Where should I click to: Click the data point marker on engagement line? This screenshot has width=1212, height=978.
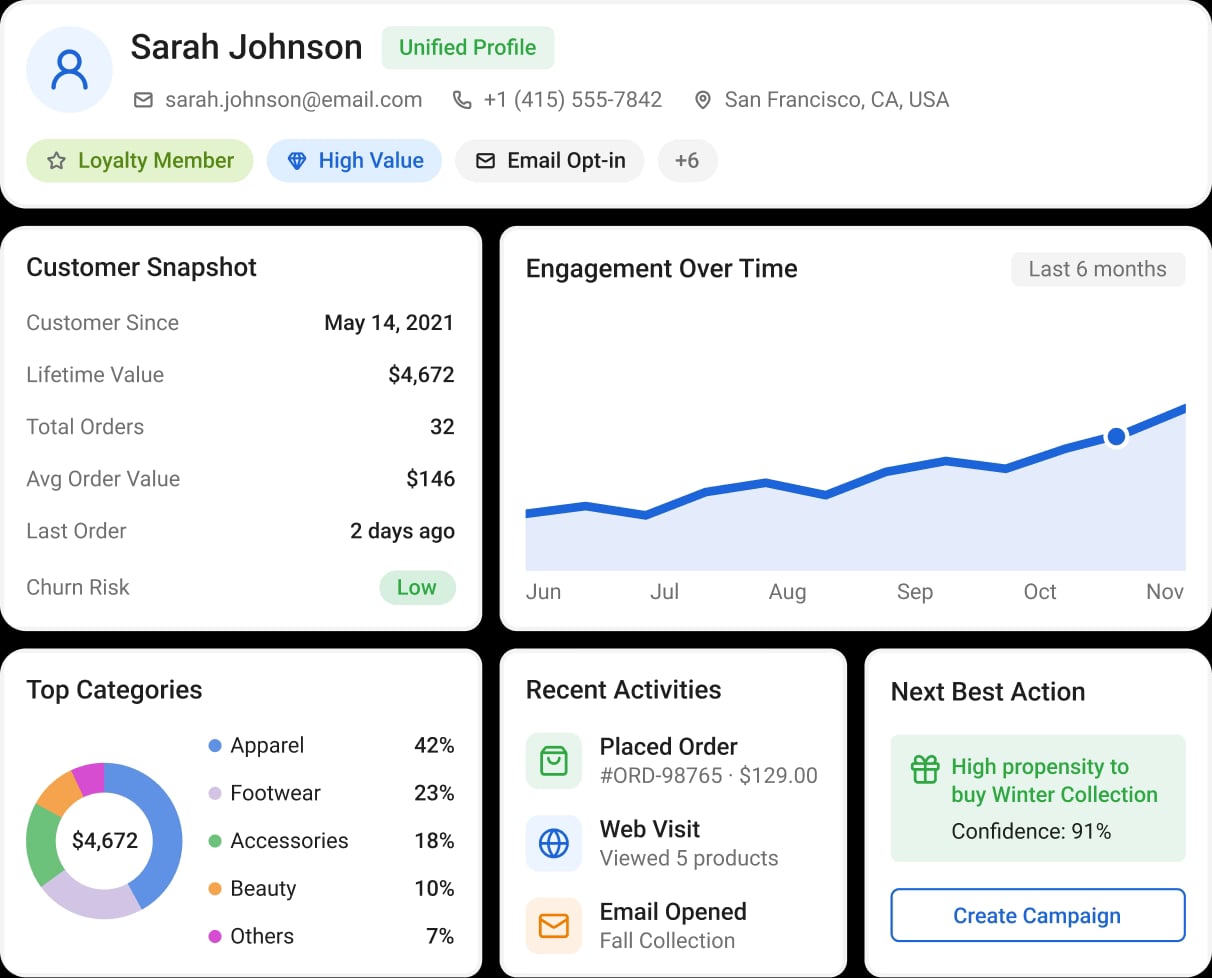pyautogui.click(x=1117, y=437)
